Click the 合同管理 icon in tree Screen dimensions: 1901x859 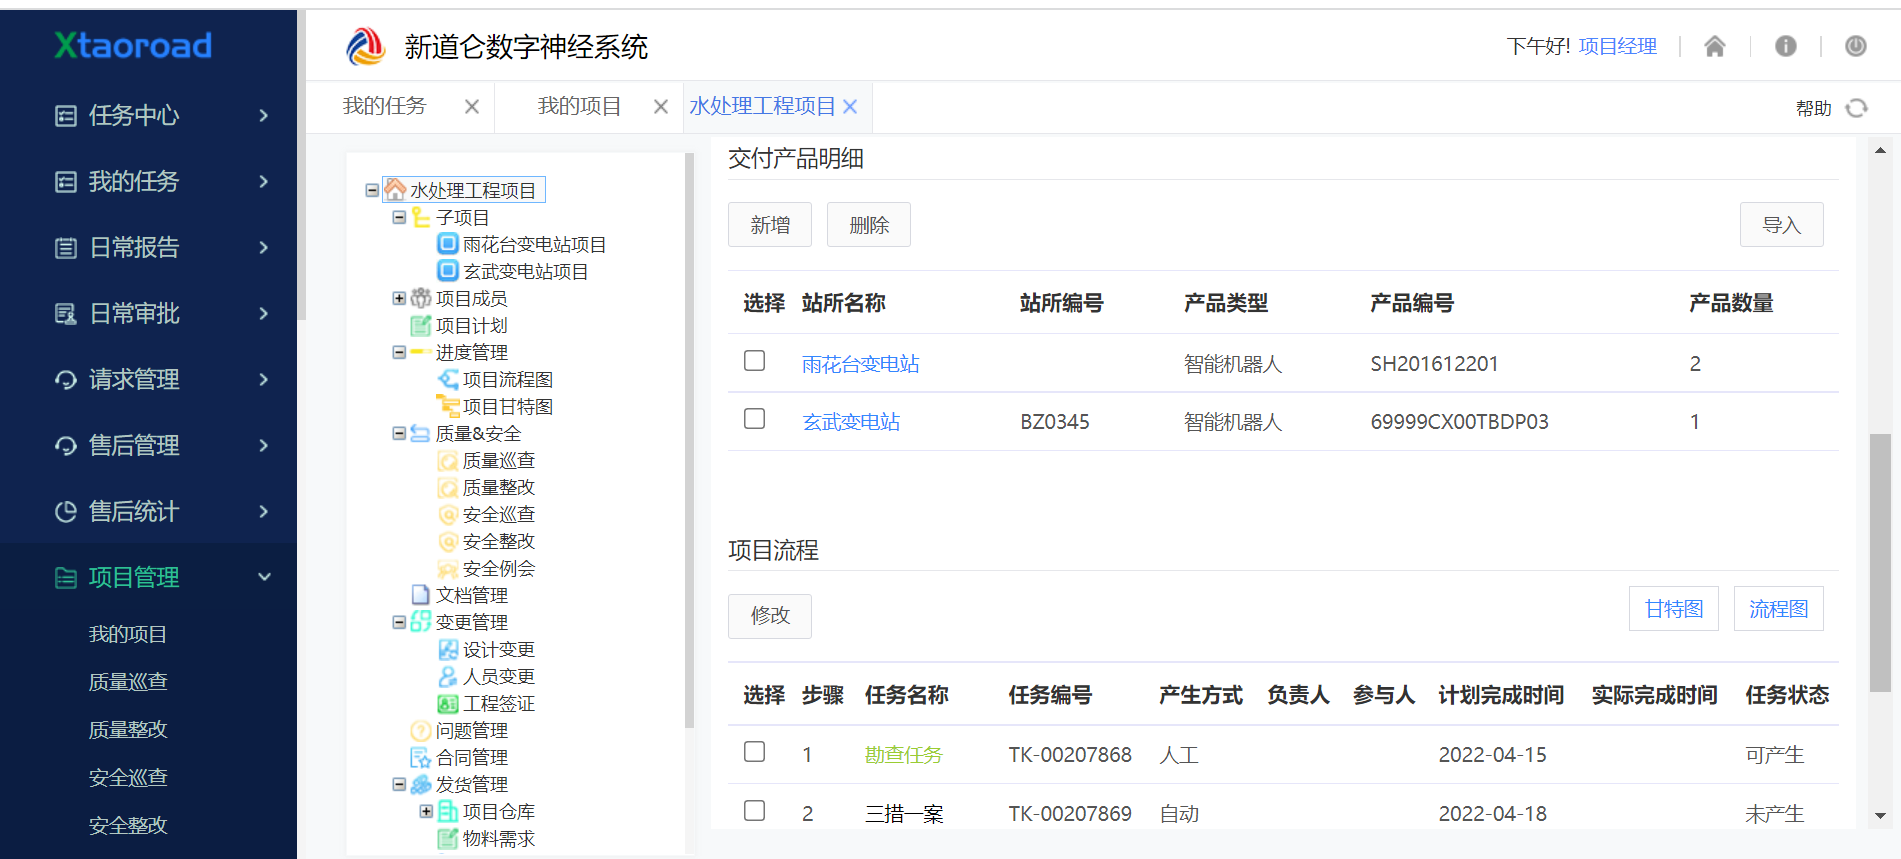(421, 757)
